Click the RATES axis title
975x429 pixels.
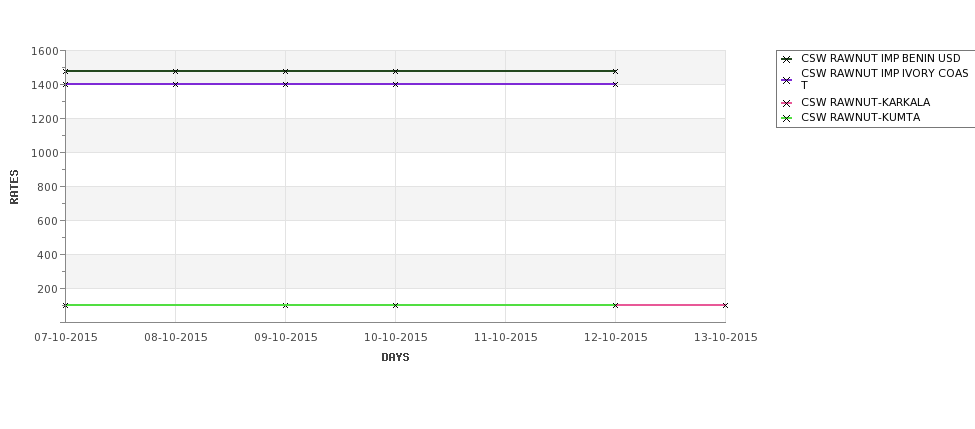coord(14,187)
